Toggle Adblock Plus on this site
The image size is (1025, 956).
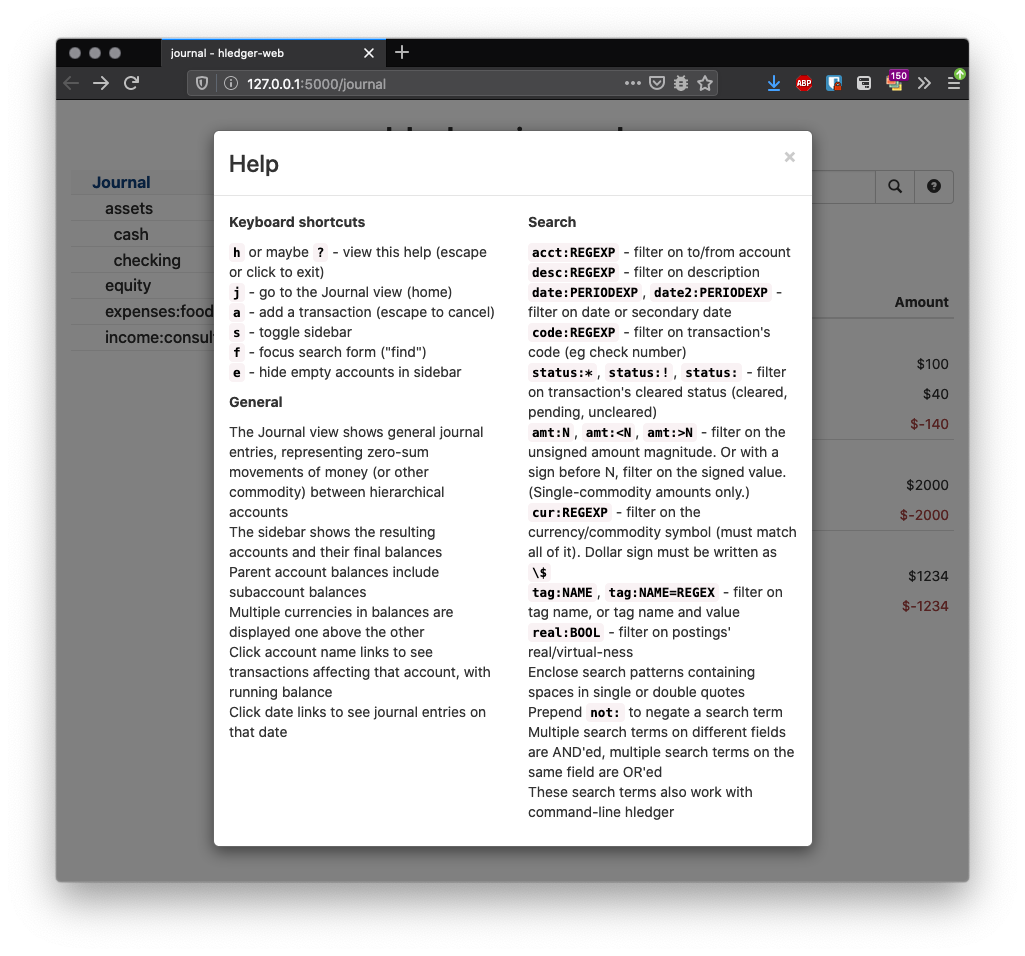[x=803, y=84]
